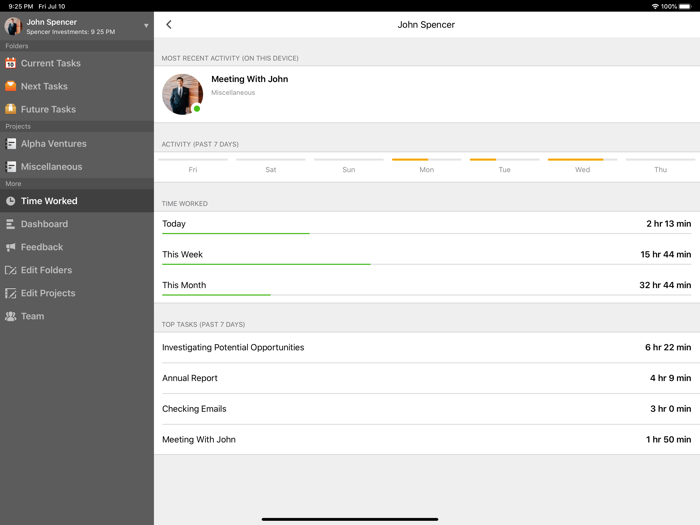
Task: Click the Current Tasks calendar icon
Action: pos(11,63)
